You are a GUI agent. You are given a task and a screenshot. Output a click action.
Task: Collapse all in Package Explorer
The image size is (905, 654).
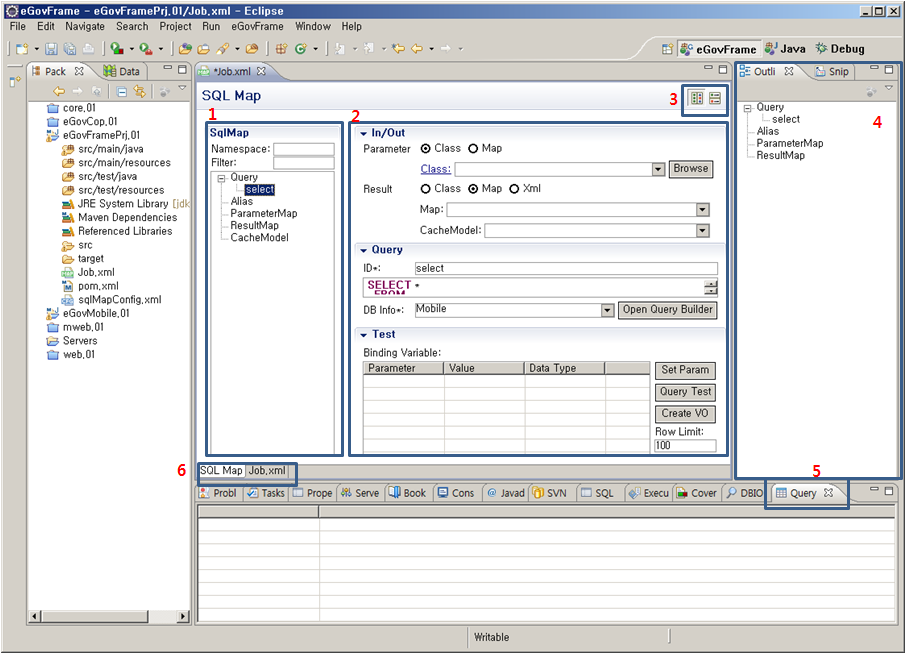pyautogui.click(x=121, y=91)
